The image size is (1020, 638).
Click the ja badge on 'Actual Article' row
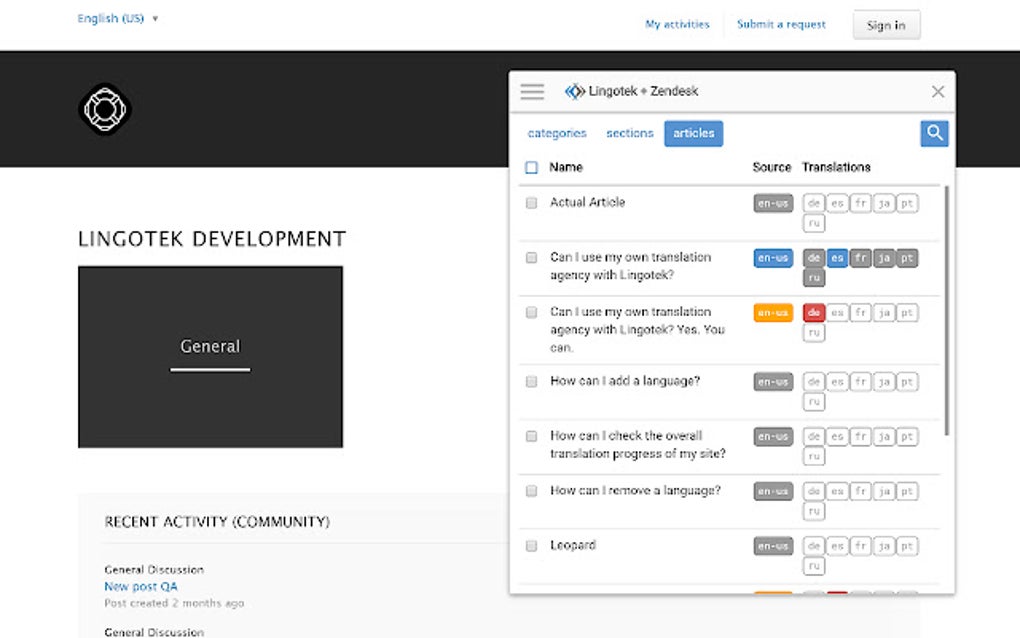[883, 203]
